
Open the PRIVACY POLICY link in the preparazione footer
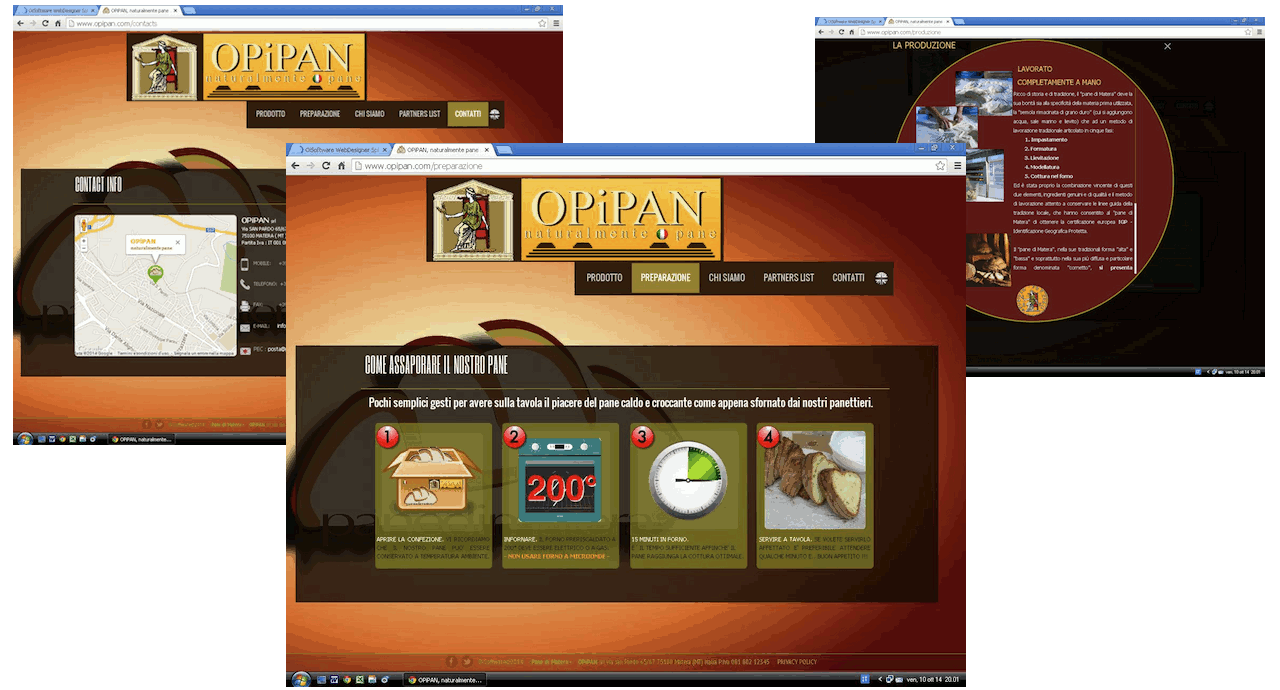[797, 662]
